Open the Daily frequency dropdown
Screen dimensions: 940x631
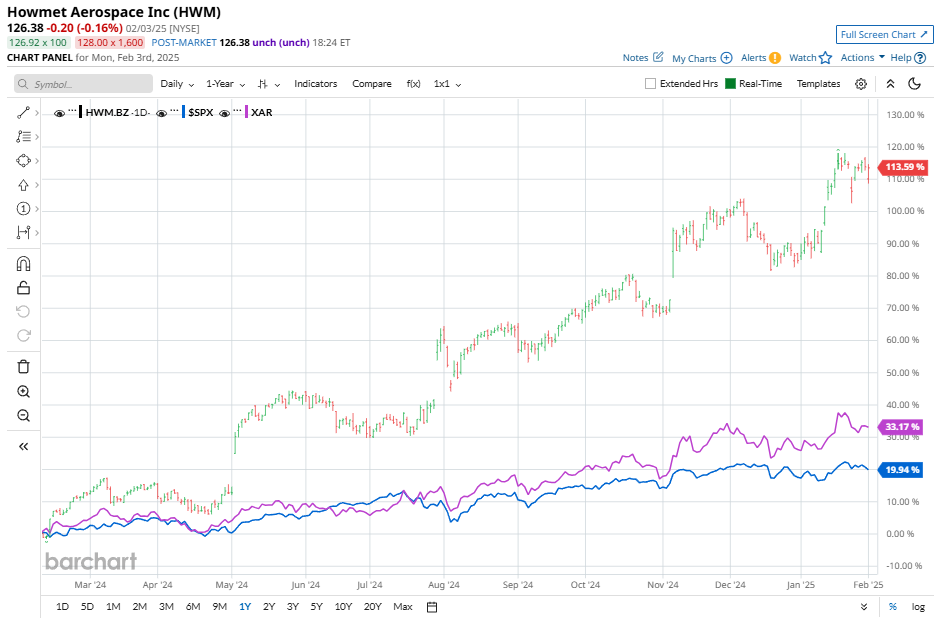177,84
